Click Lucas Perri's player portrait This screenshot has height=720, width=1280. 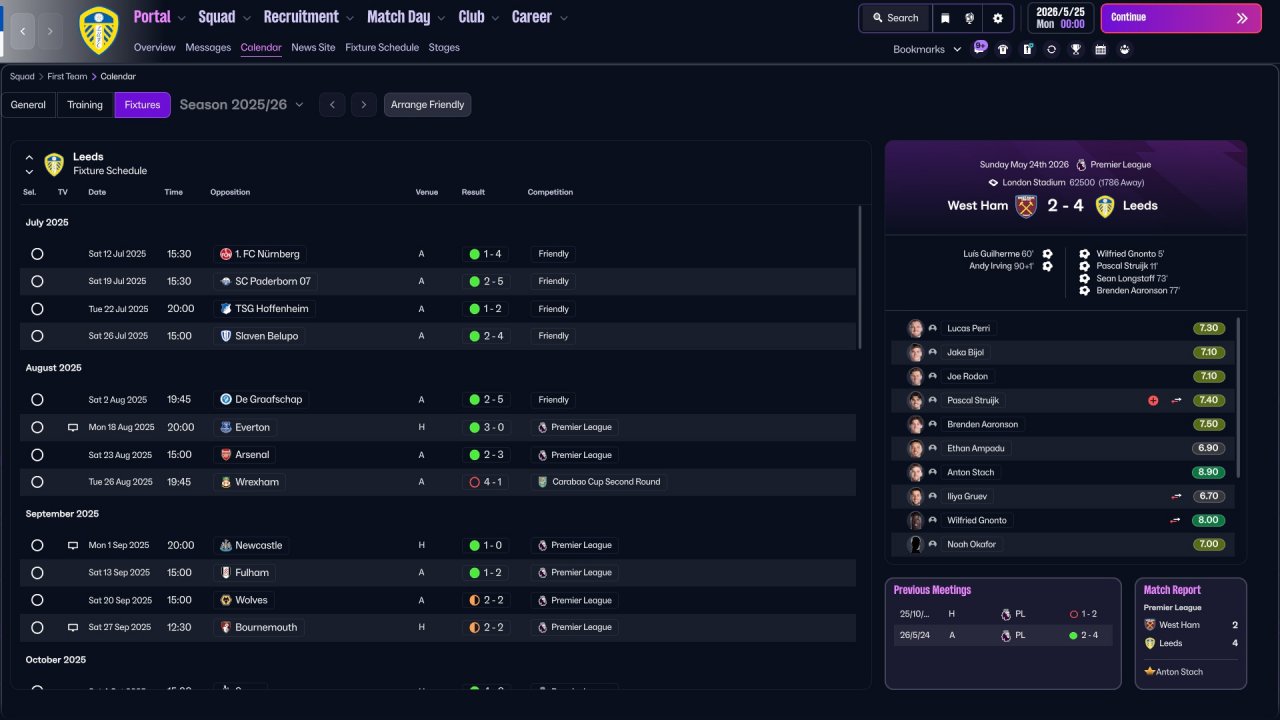(915, 328)
